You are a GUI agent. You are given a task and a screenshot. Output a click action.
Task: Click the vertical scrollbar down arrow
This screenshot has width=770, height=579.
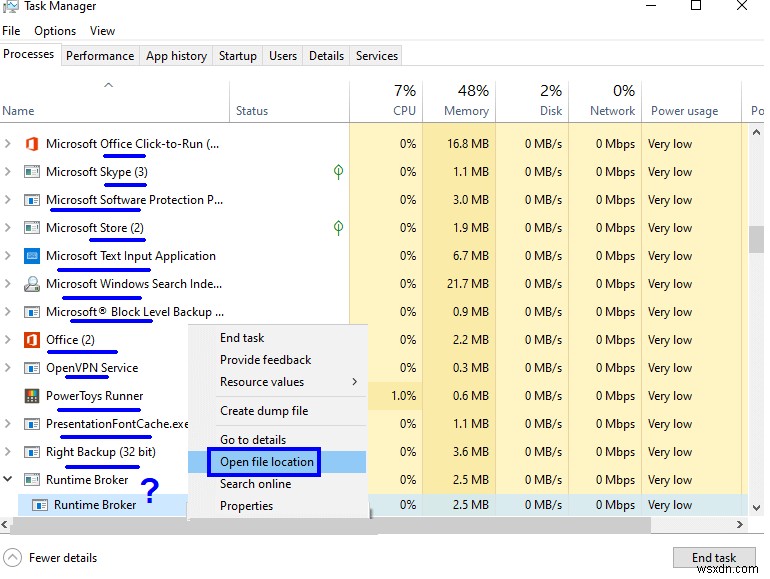coord(756,508)
